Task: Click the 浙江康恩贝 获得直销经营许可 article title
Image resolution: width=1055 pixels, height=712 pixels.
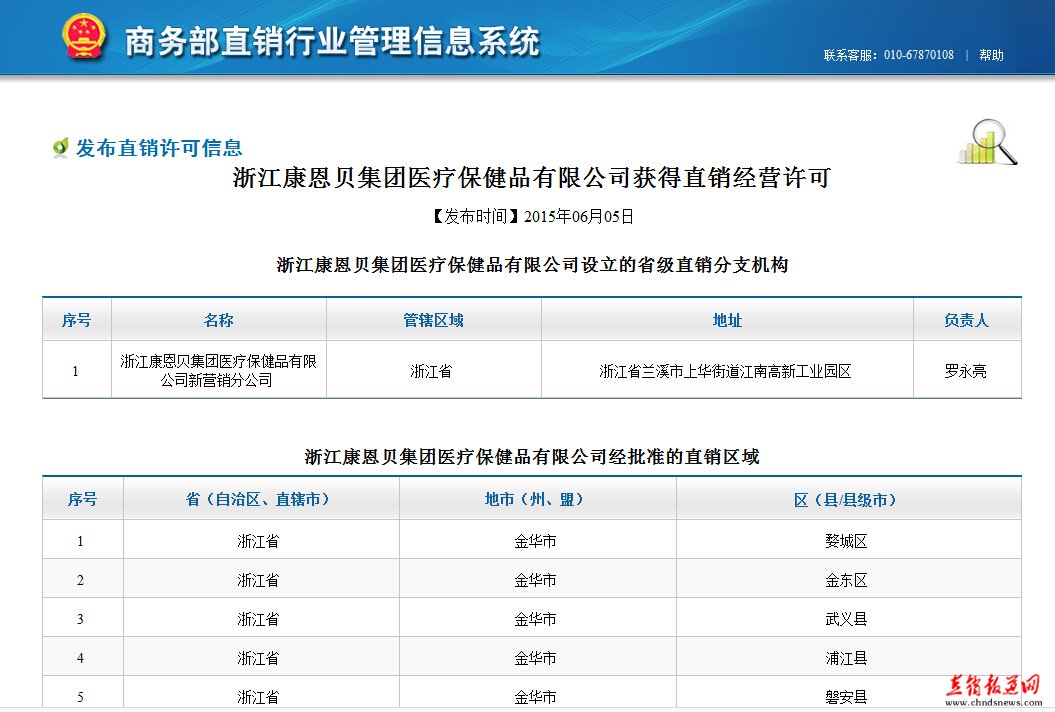Action: click(x=532, y=178)
